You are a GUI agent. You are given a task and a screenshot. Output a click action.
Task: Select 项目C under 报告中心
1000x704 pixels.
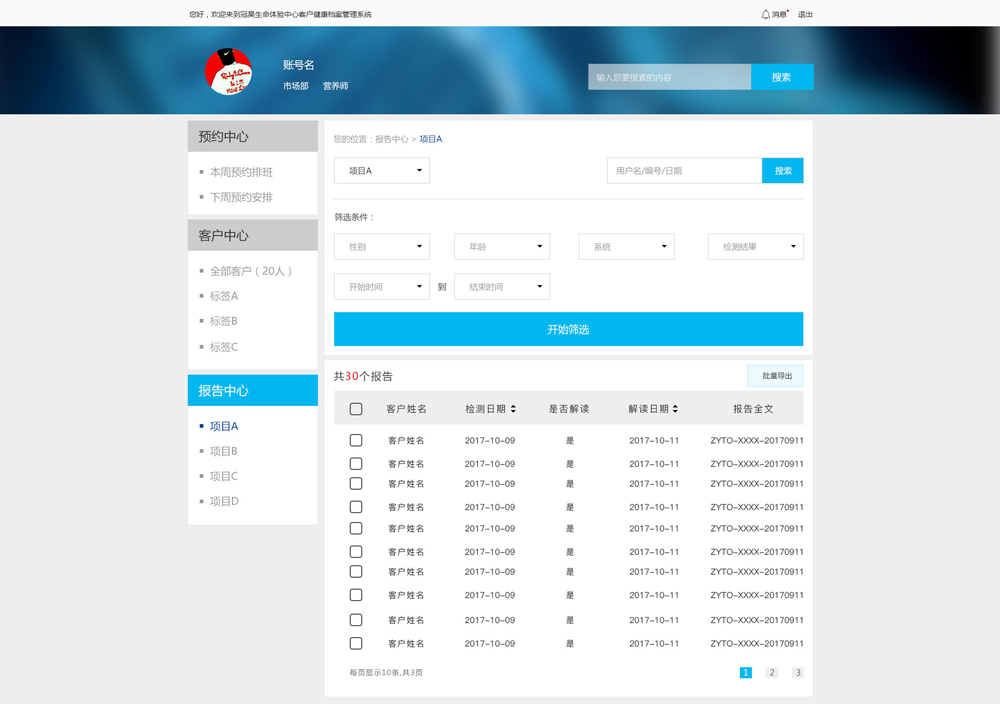coord(224,476)
